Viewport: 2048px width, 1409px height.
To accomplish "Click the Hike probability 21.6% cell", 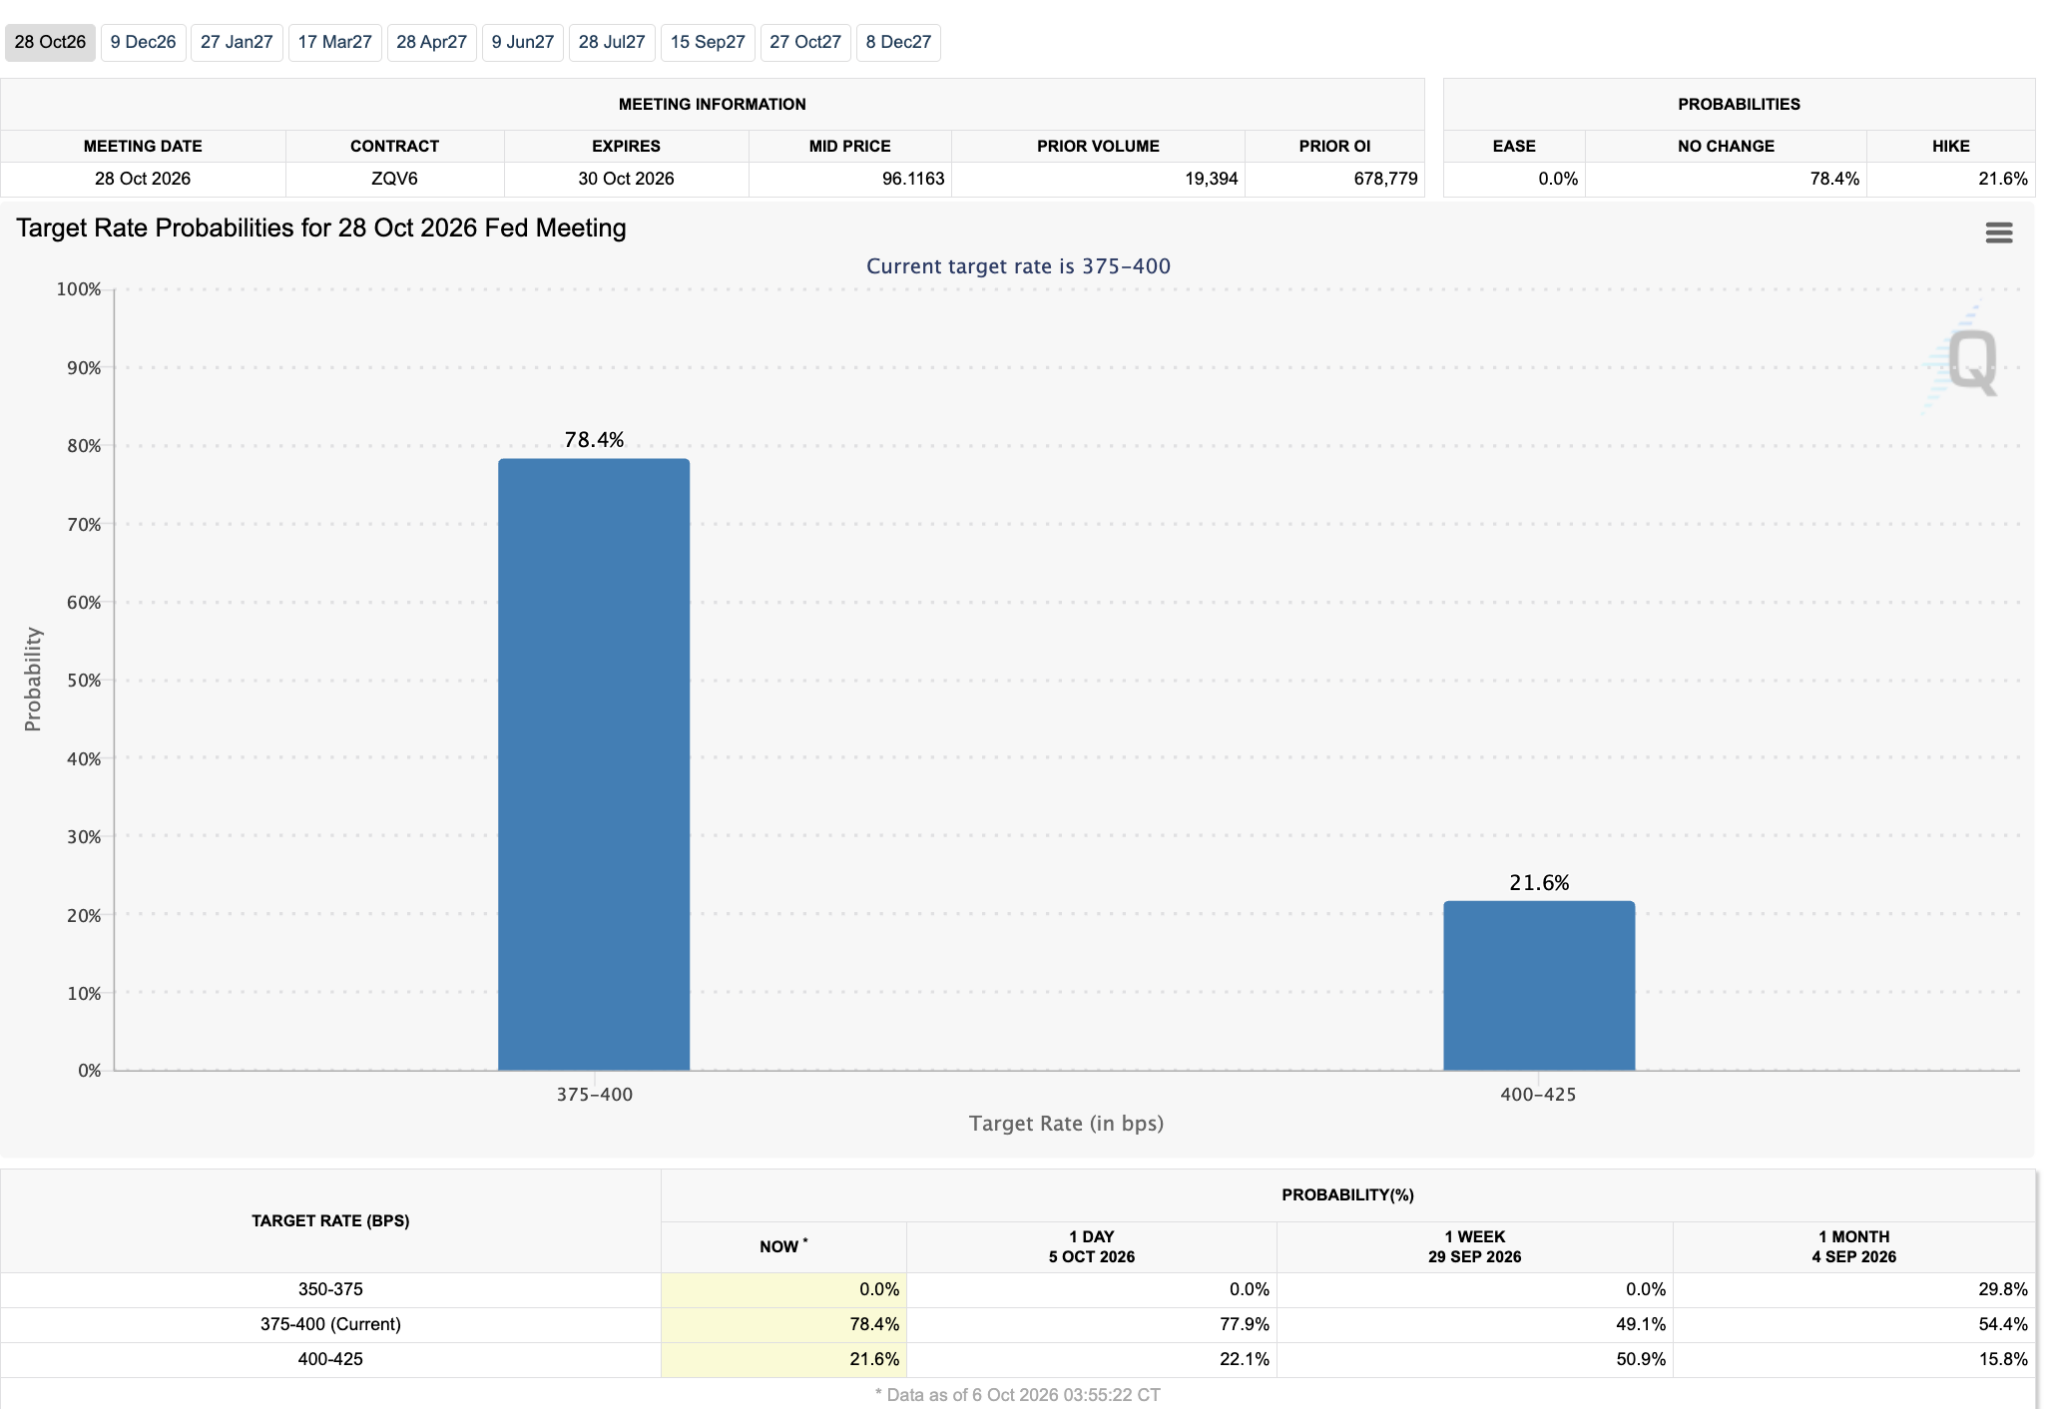I will [1951, 179].
